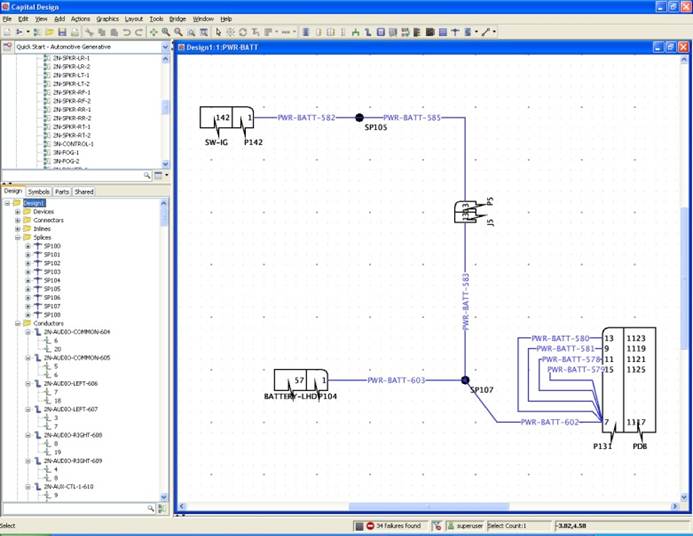Image resolution: width=693 pixels, height=536 pixels.
Task: Click the green connector symbol toolbar icon
Action: [x=355, y=32]
